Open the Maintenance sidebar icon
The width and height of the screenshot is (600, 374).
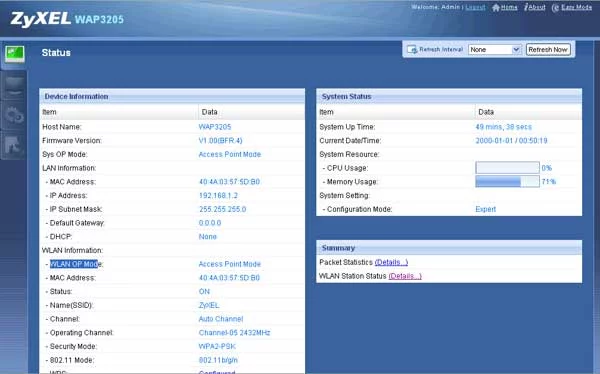14,145
